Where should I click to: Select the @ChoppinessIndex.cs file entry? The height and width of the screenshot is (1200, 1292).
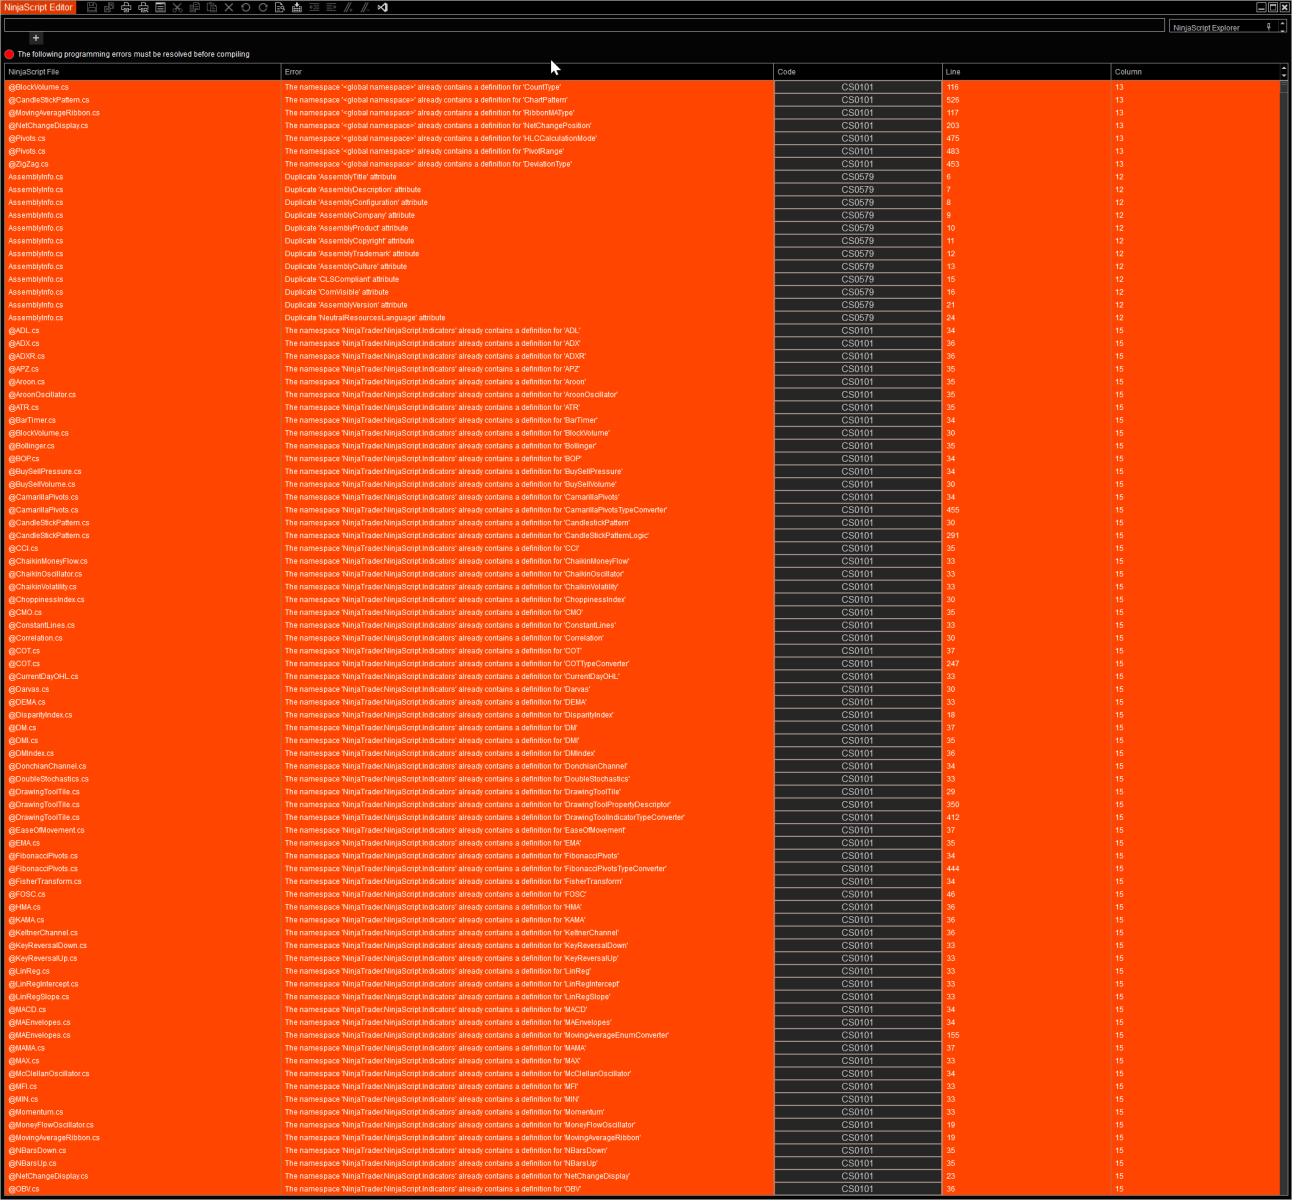point(46,600)
